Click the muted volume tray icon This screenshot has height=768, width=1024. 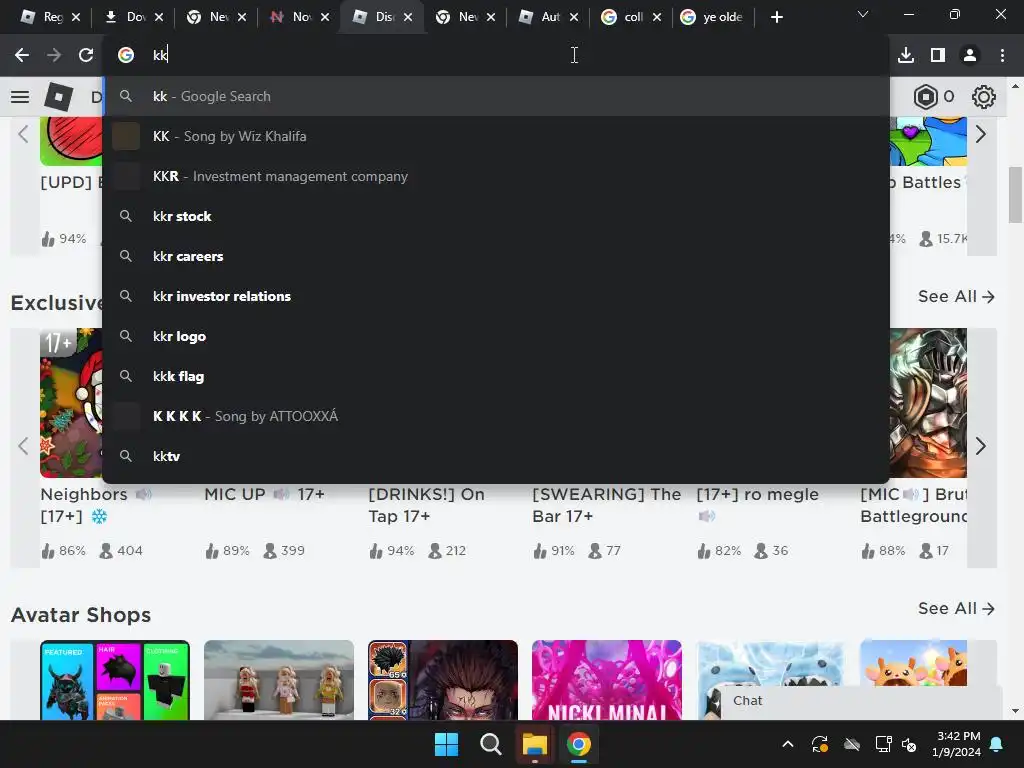(909, 744)
